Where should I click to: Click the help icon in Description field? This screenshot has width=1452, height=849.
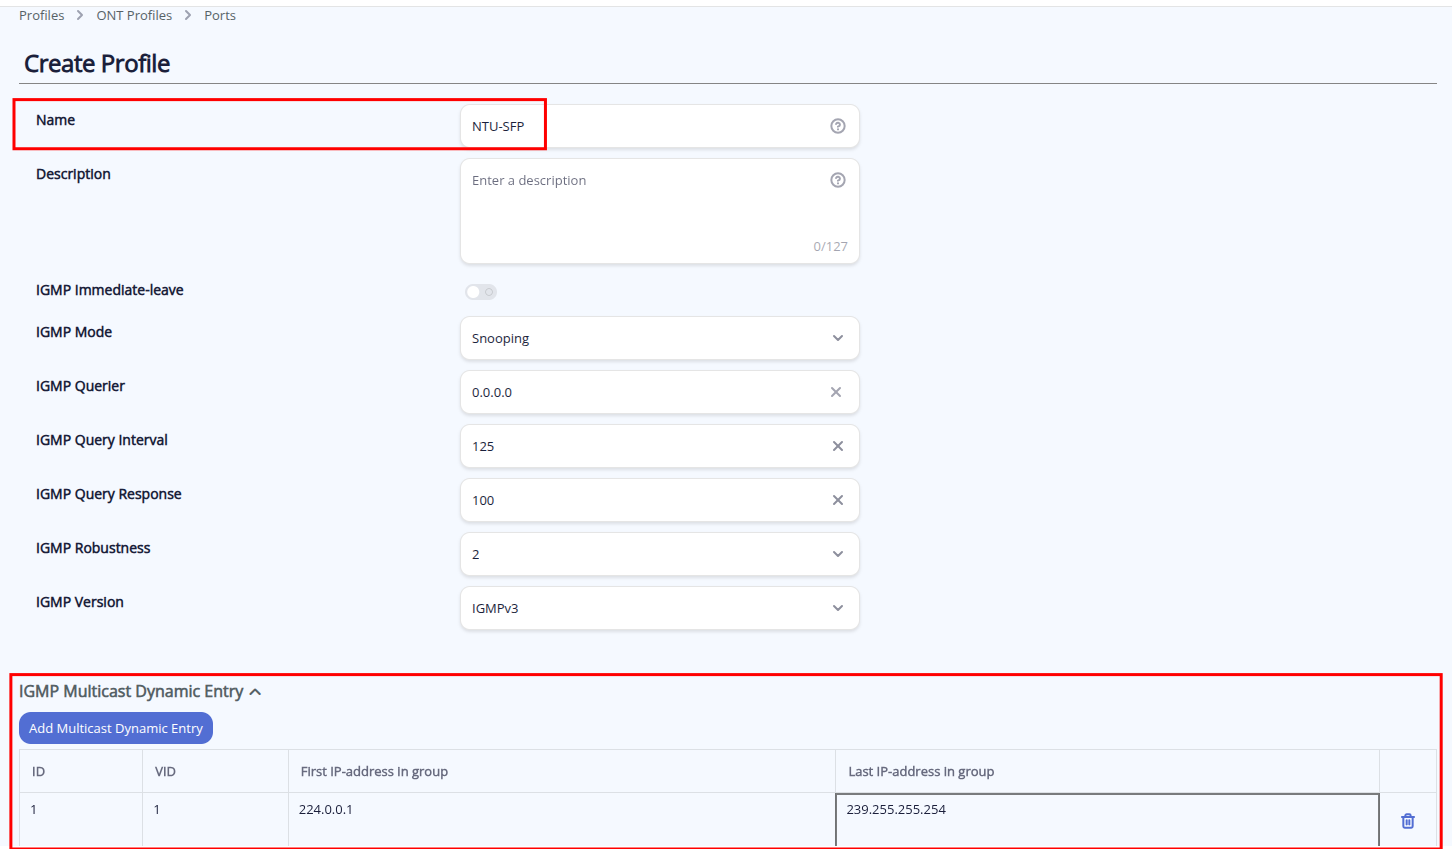pyautogui.click(x=838, y=180)
